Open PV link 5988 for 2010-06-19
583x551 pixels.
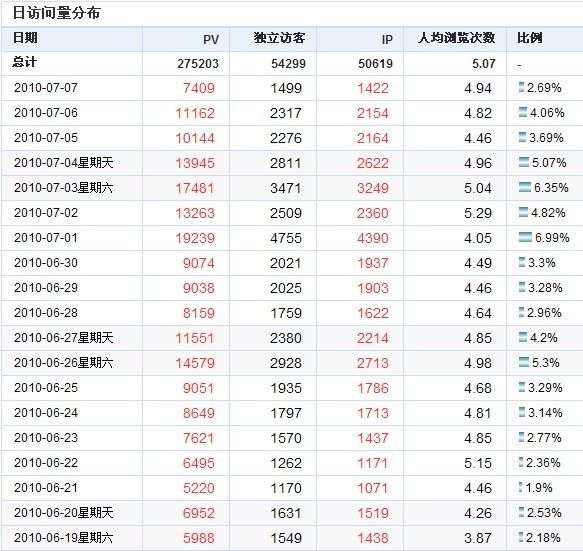[199, 538]
